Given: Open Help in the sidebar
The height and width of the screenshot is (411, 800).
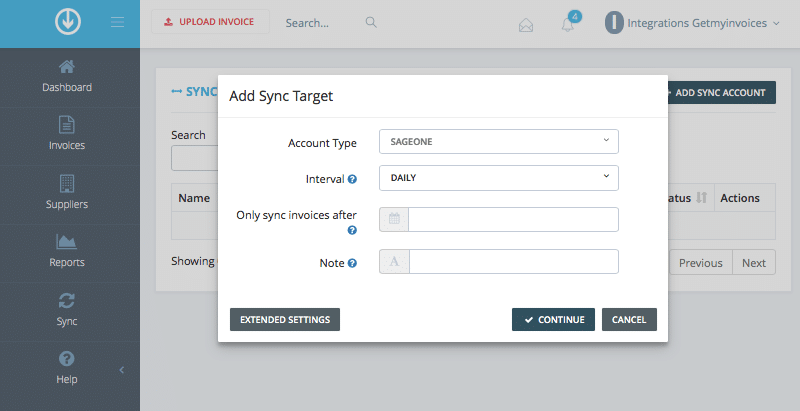Looking at the screenshot, I should coord(67,369).
